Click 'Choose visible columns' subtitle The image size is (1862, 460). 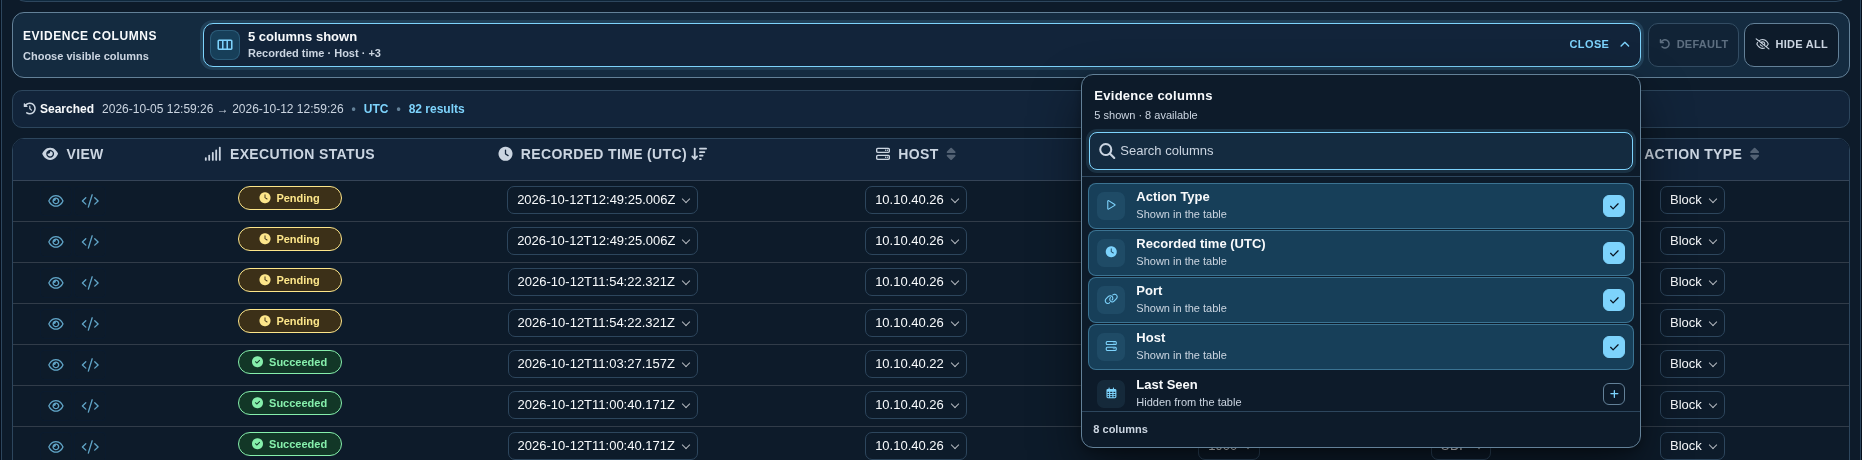(x=86, y=56)
